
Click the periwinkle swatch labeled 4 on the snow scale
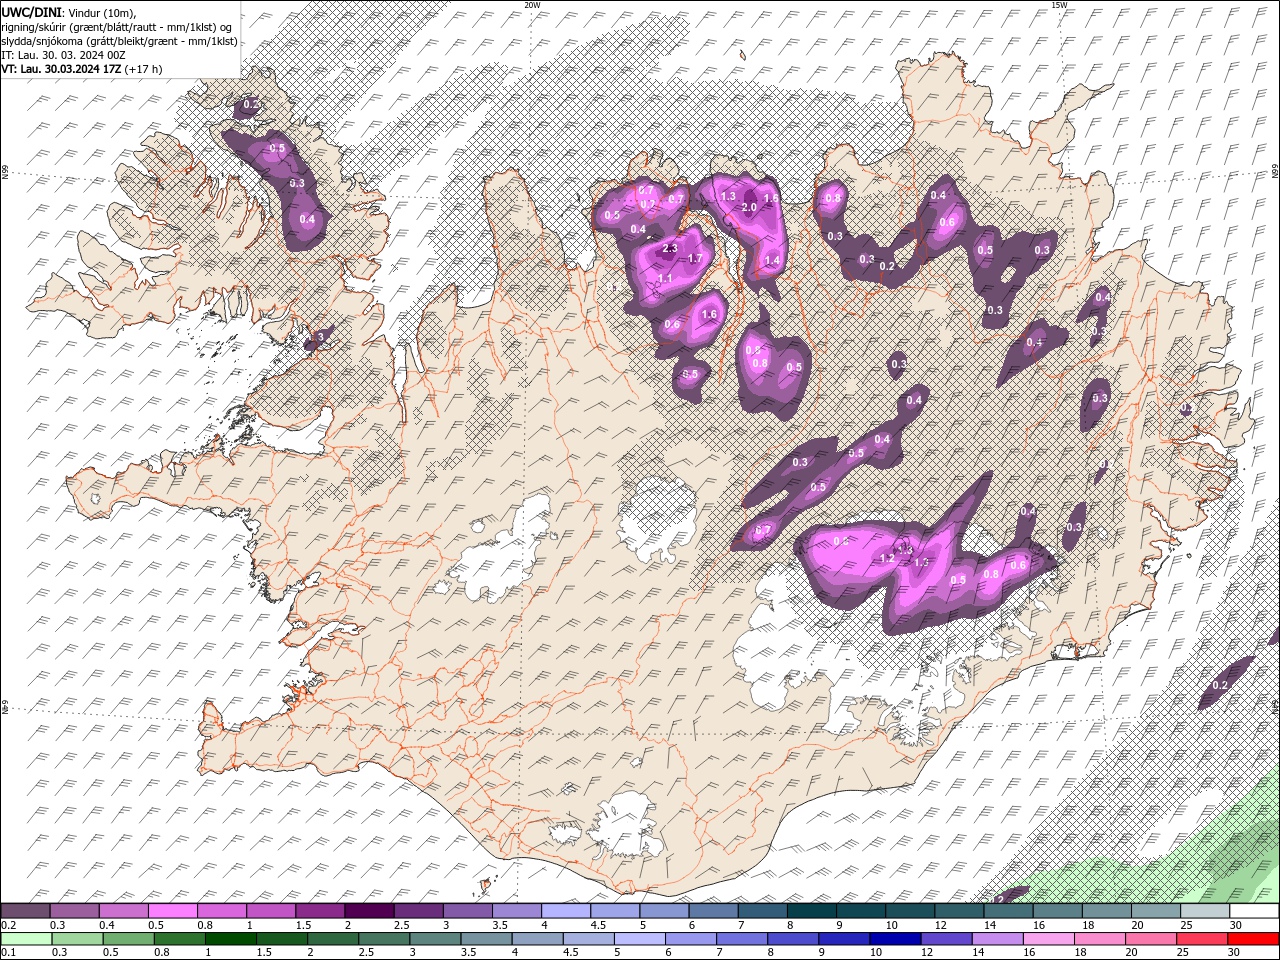[x=566, y=911]
